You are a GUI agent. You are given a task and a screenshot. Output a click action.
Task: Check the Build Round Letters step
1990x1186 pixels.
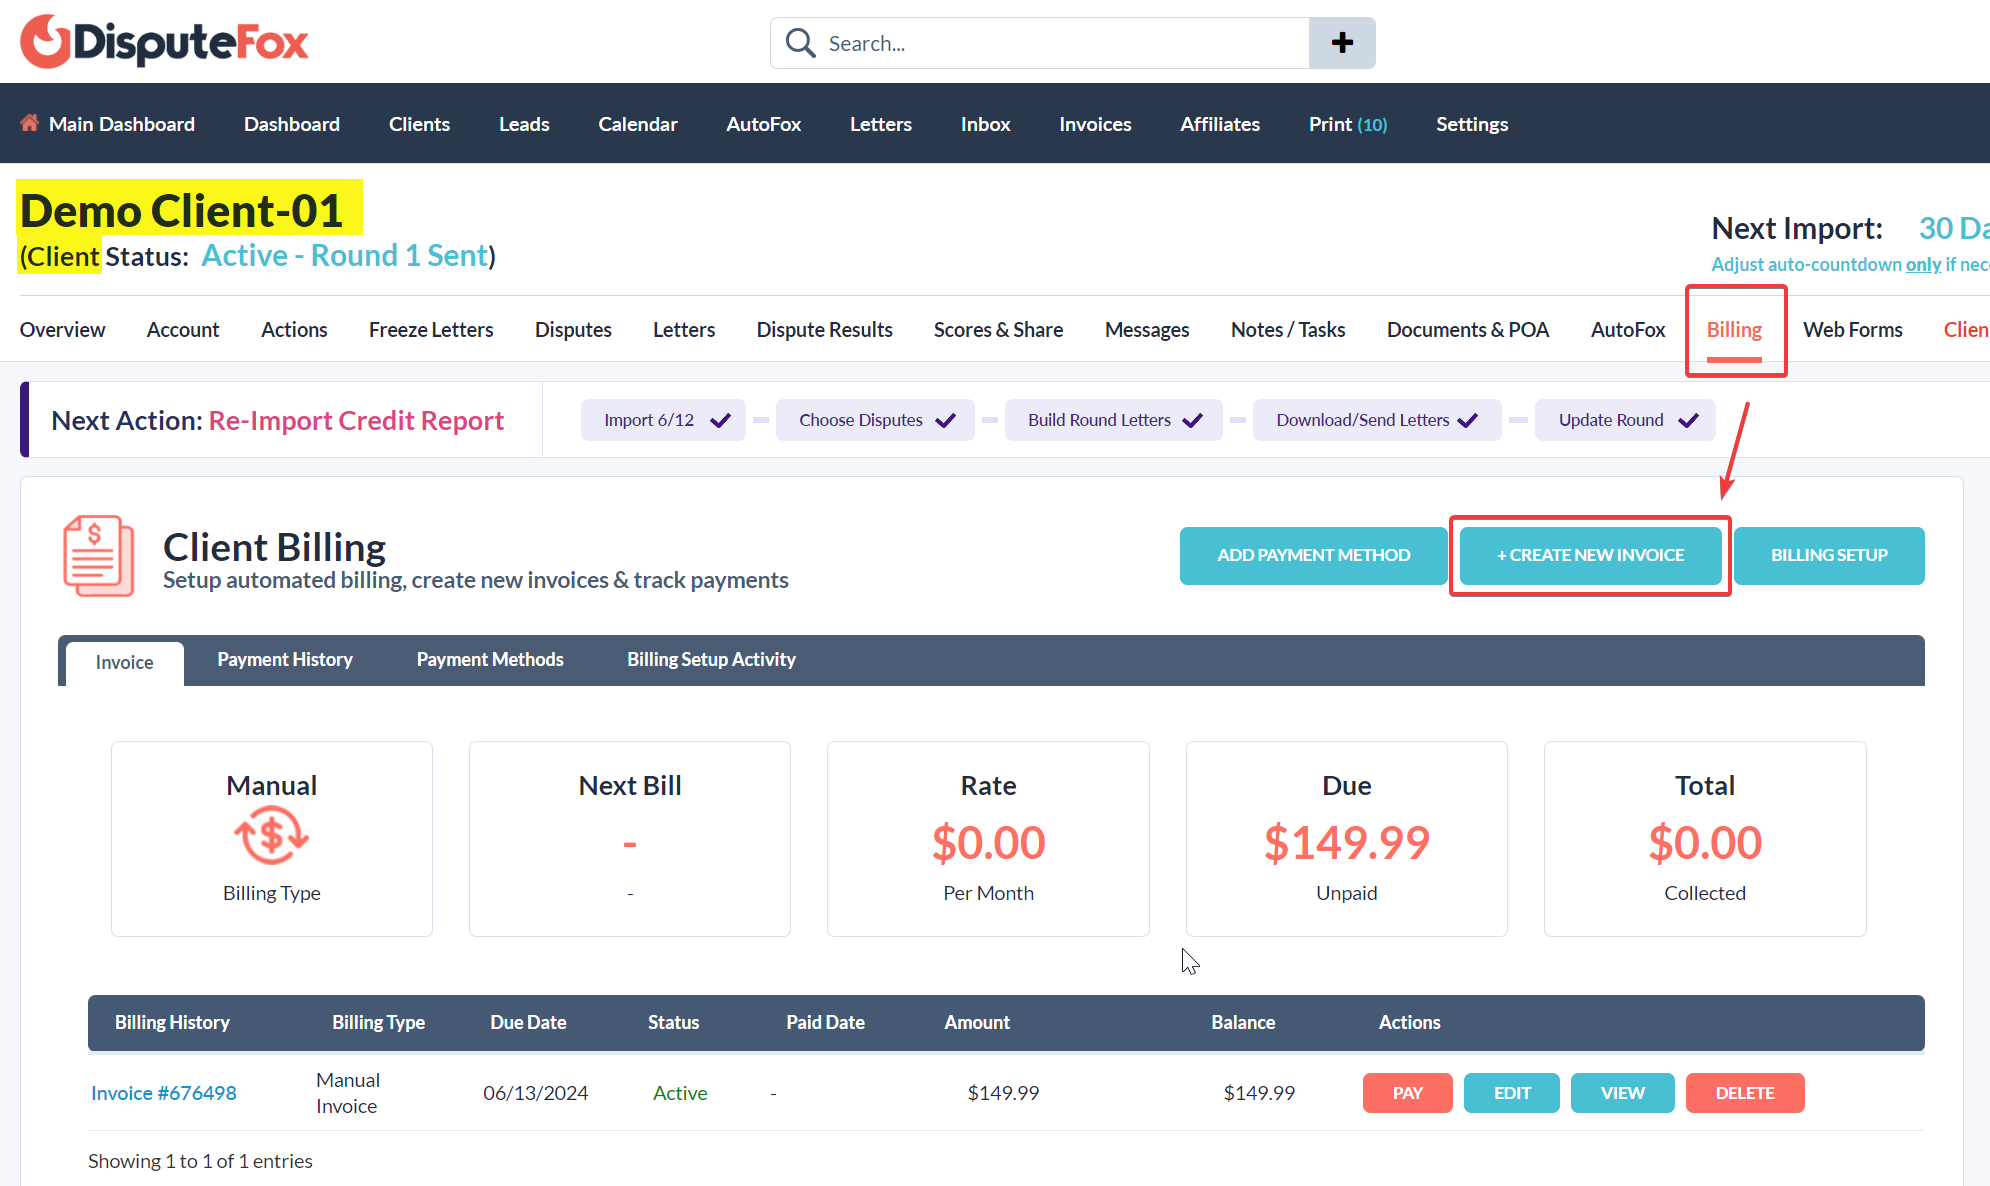(1193, 420)
